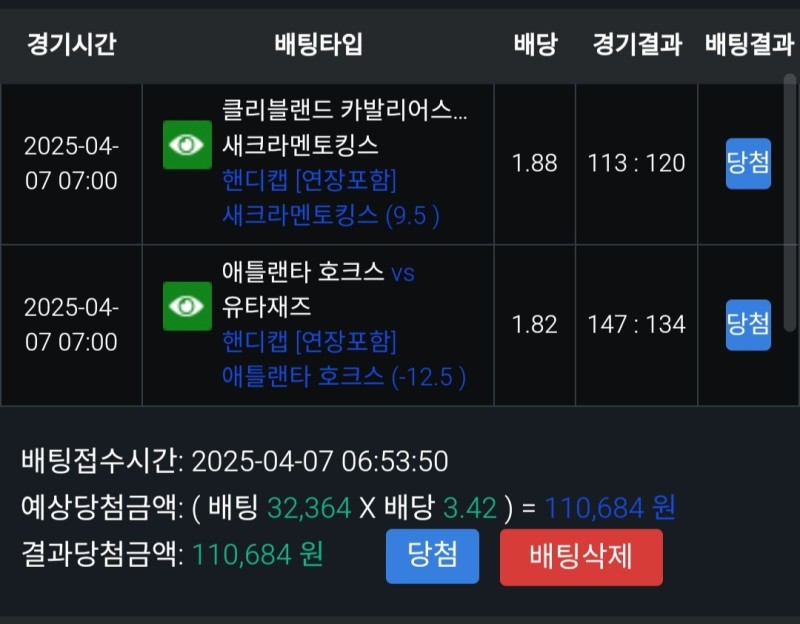The width and height of the screenshot is (800, 624).
Task: Open the 새크라멘토킹스 (9.5) handicap pick
Action: click(x=331, y=215)
